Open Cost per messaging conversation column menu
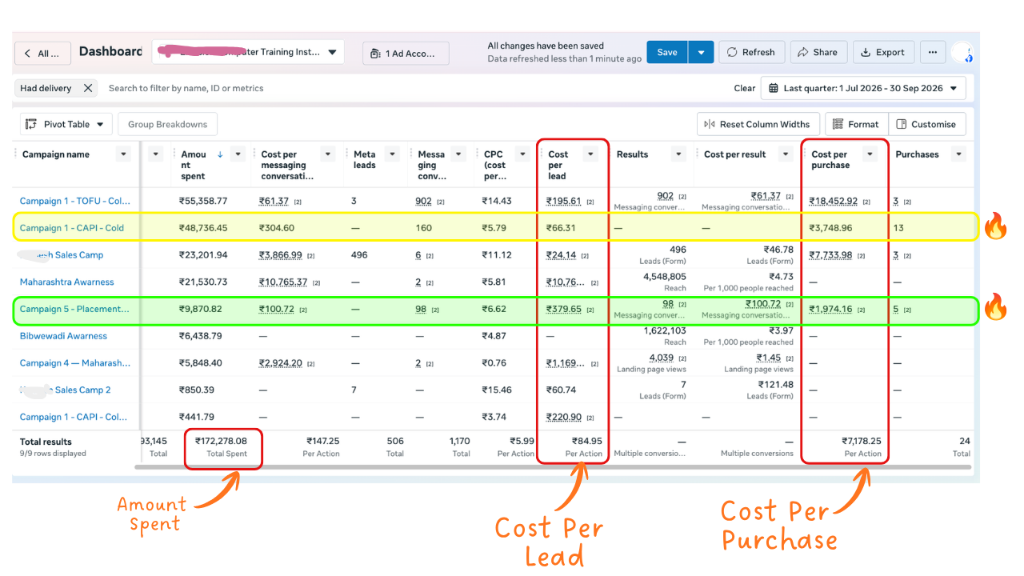 [328, 154]
